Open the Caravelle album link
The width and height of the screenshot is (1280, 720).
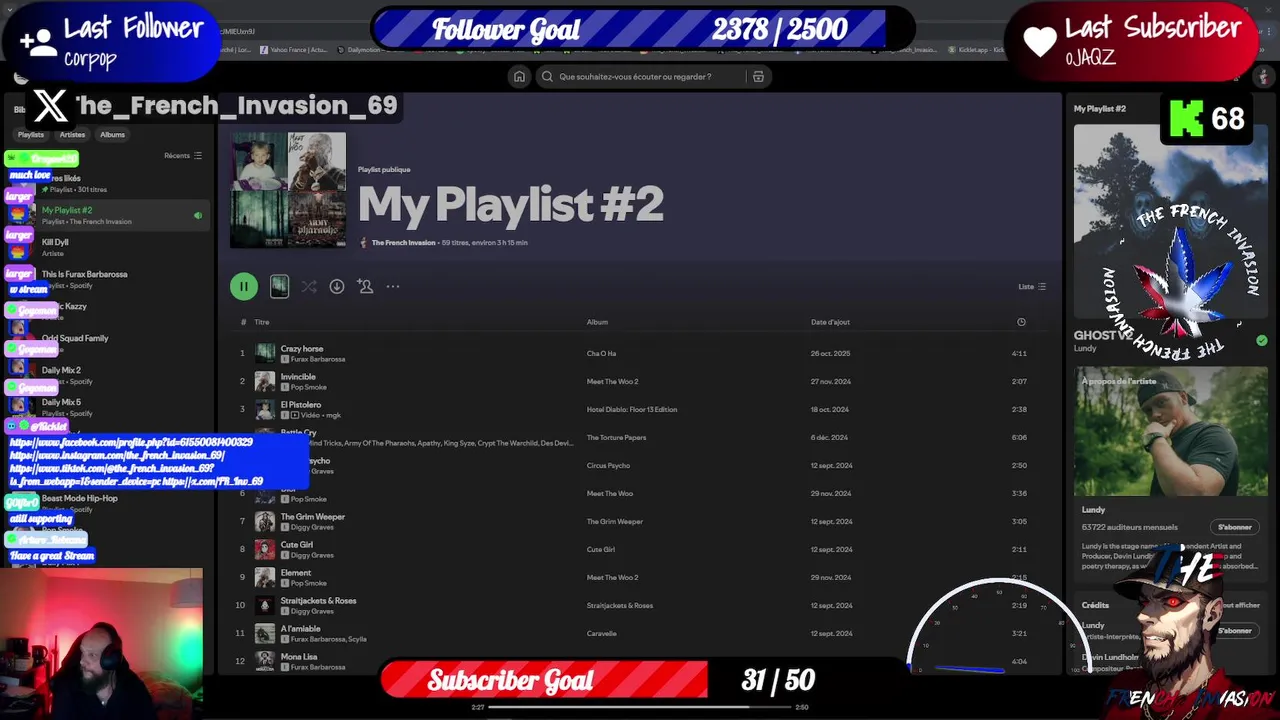[x=602, y=633]
